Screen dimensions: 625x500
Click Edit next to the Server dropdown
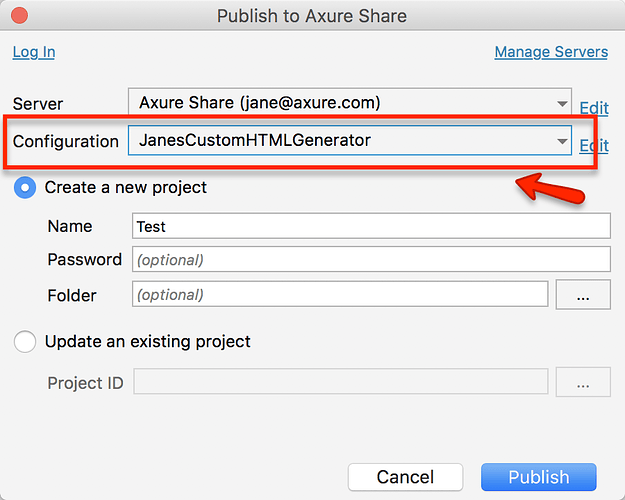coord(594,107)
